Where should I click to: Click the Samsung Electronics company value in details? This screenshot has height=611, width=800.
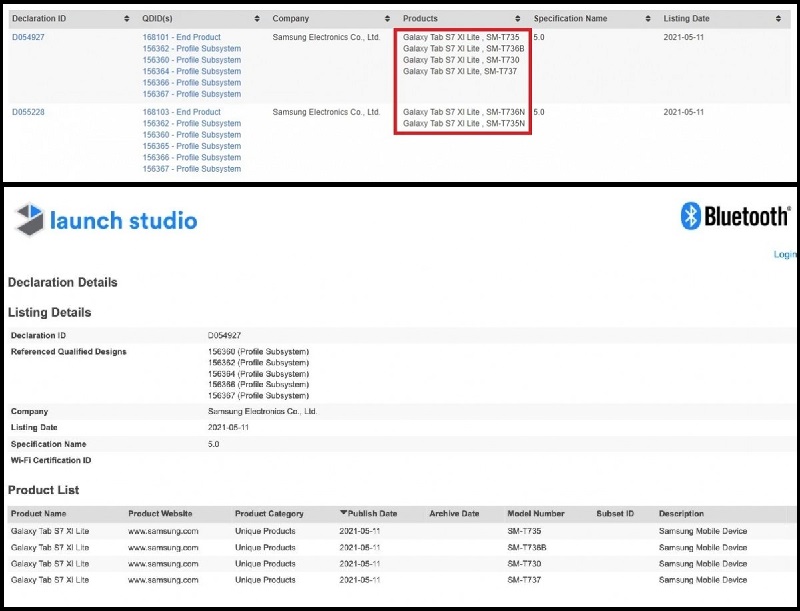tap(262, 411)
